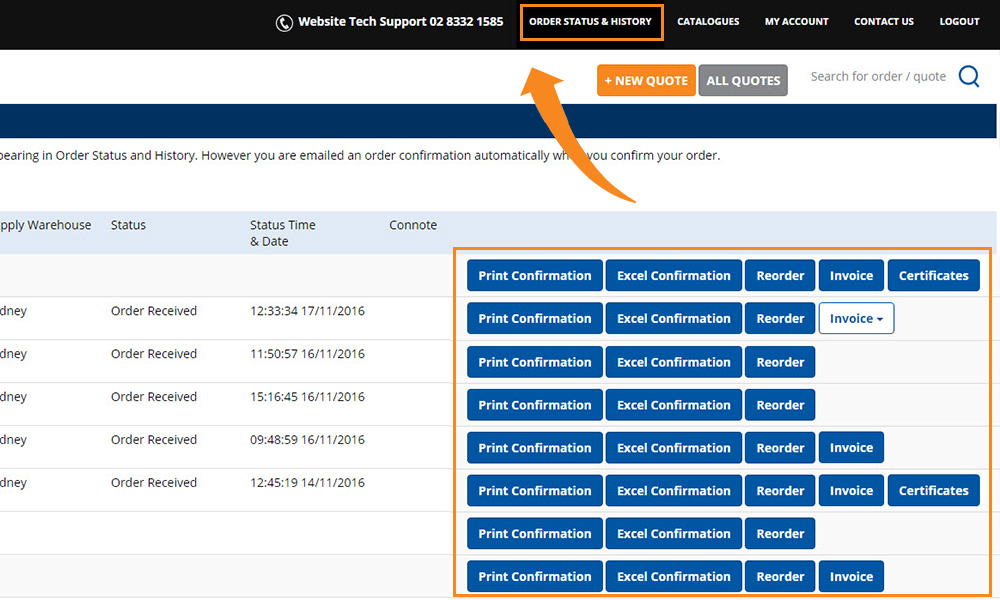Image resolution: width=1000 pixels, height=600 pixels.
Task: Go to the Catalogues menu item
Action: (x=708, y=22)
